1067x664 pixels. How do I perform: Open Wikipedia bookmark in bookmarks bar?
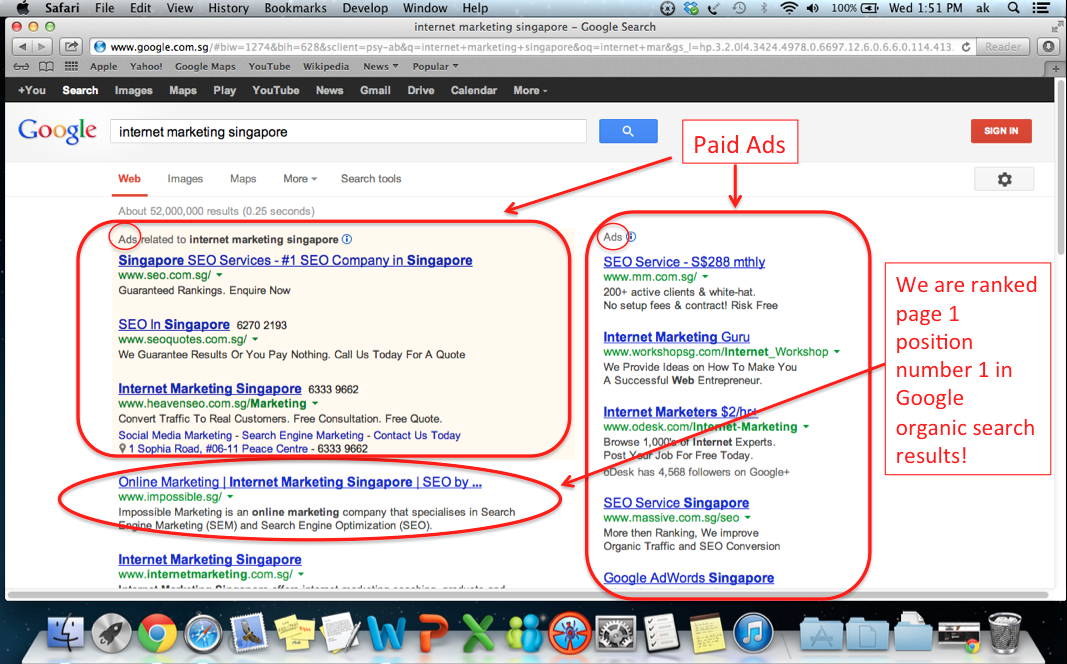[x=326, y=67]
